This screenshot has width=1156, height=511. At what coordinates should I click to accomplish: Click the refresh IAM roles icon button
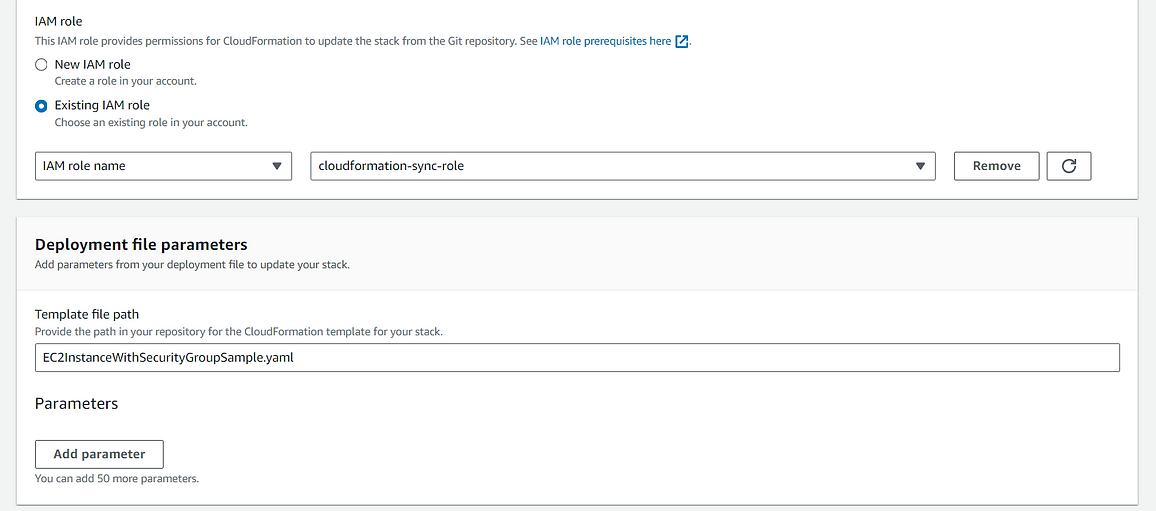tap(1068, 166)
